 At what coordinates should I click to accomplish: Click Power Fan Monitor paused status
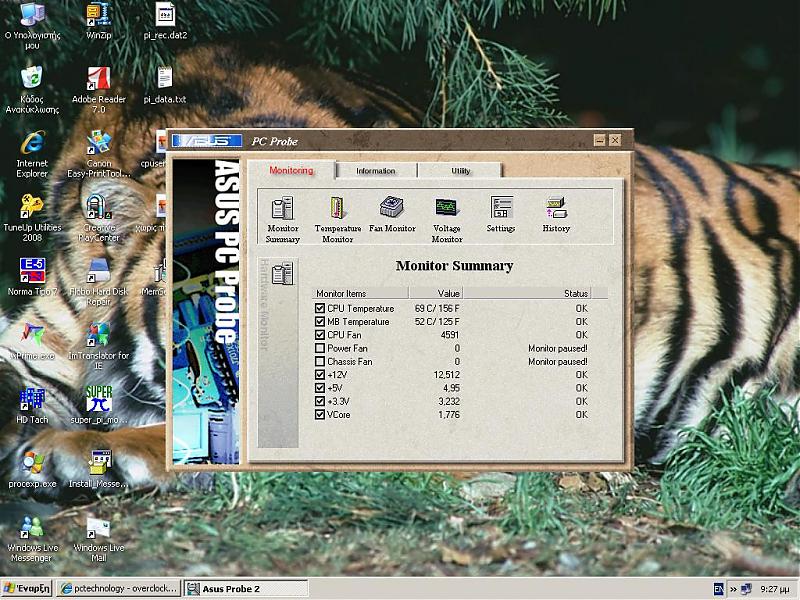pyautogui.click(x=558, y=348)
